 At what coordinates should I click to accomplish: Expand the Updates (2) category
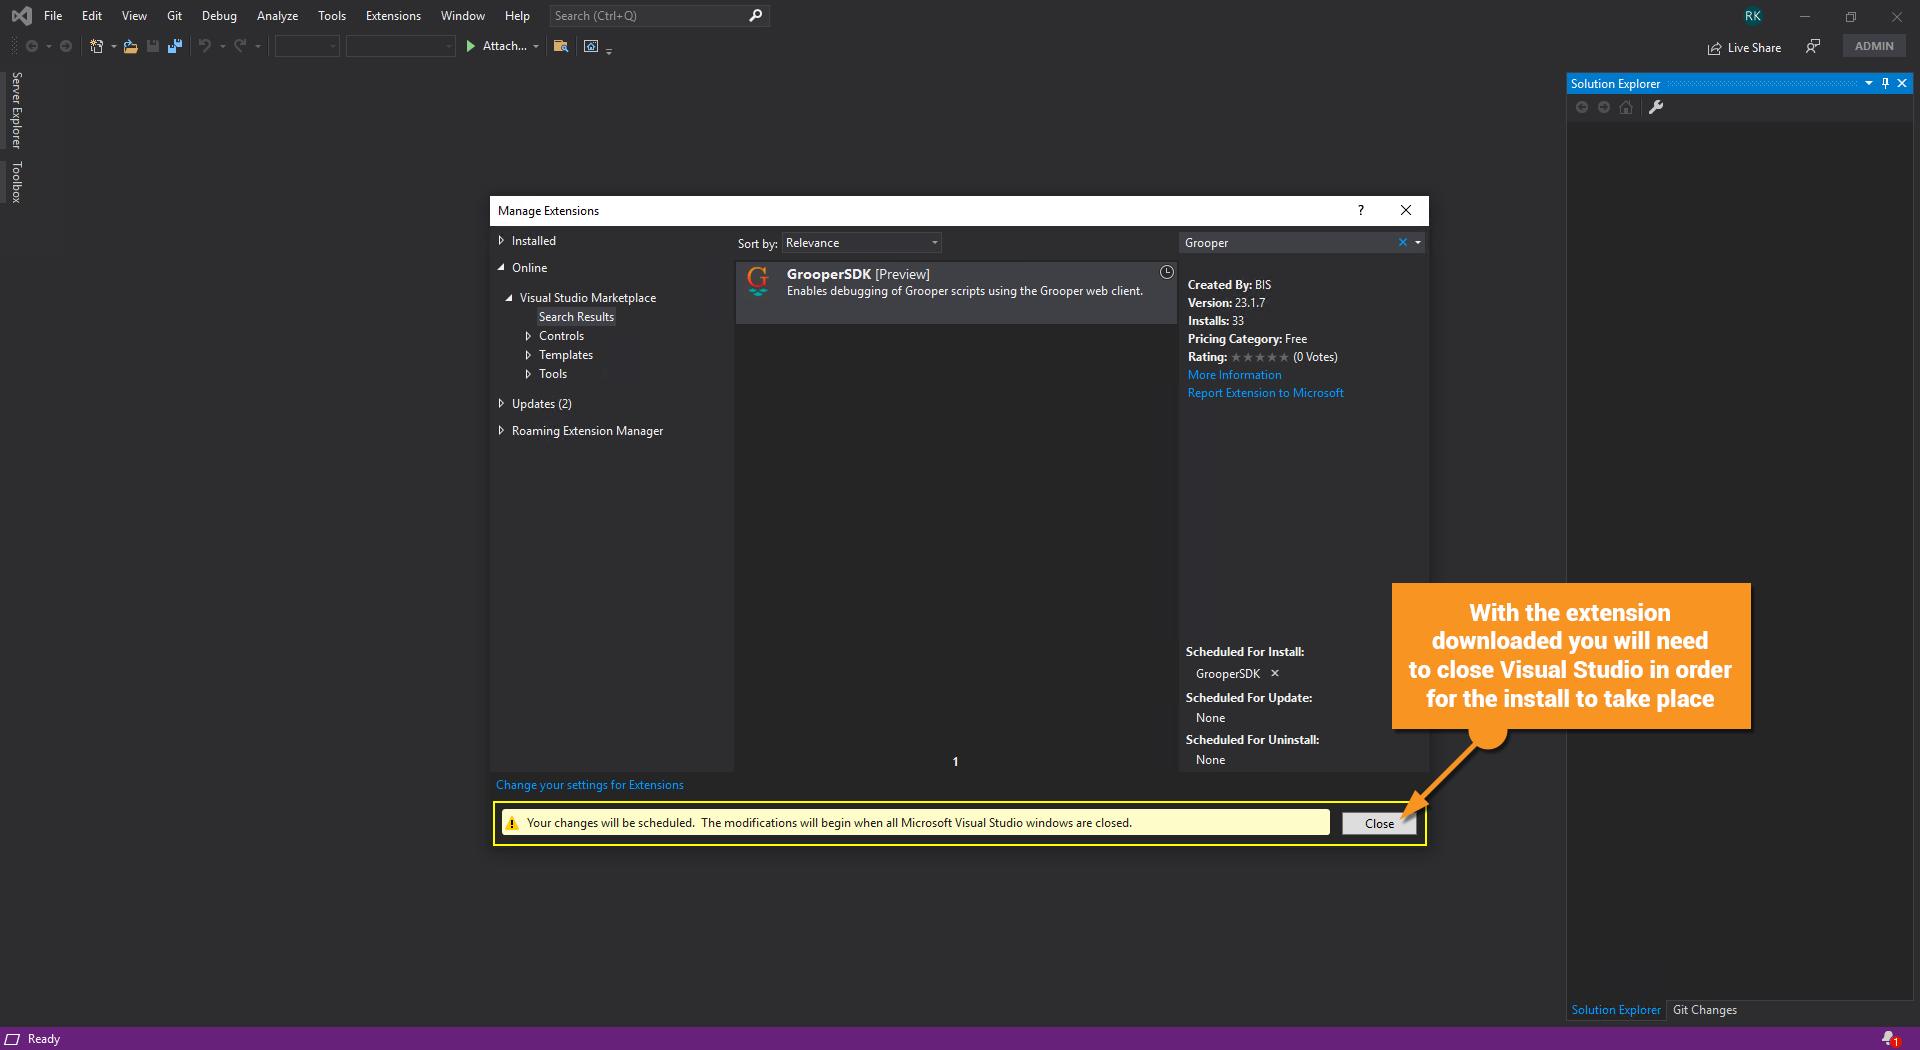(501, 404)
